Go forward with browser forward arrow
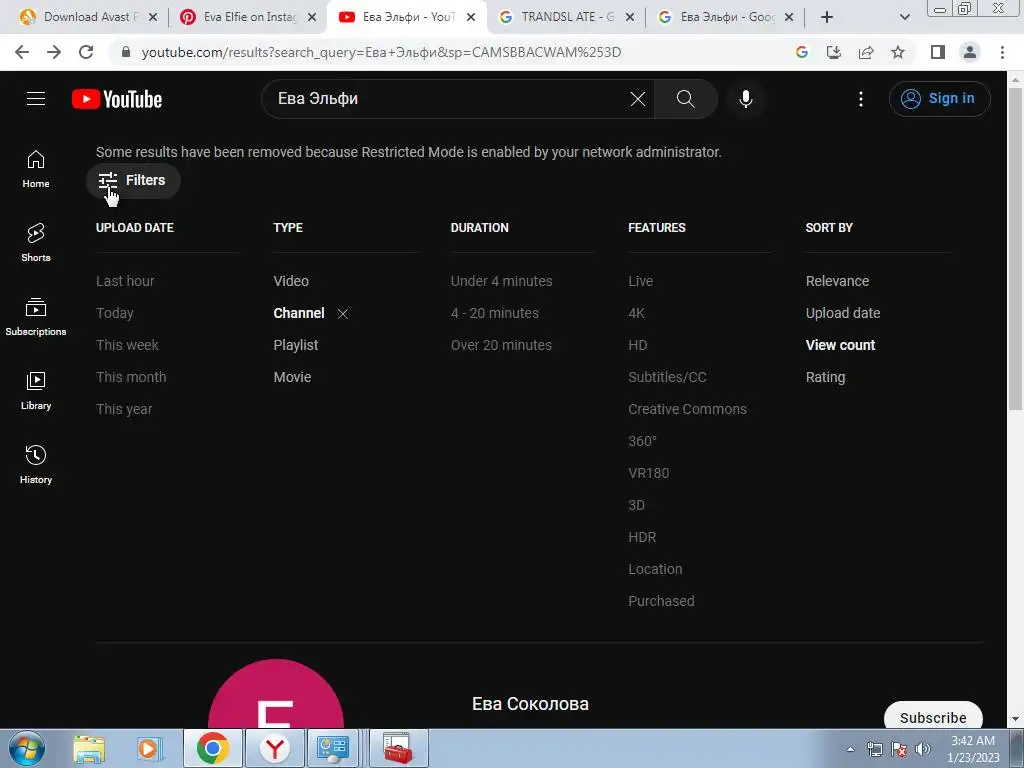1024x768 pixels. coord(54,52)
